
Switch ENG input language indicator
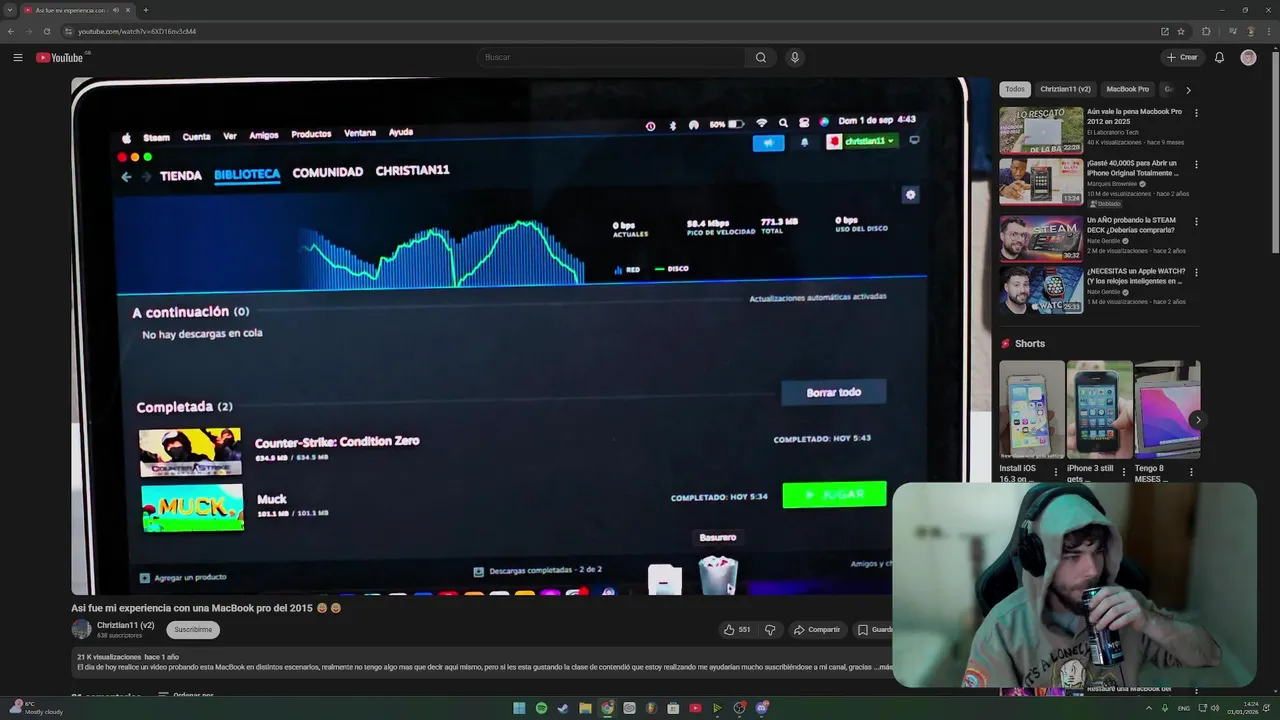point(1184,708)
